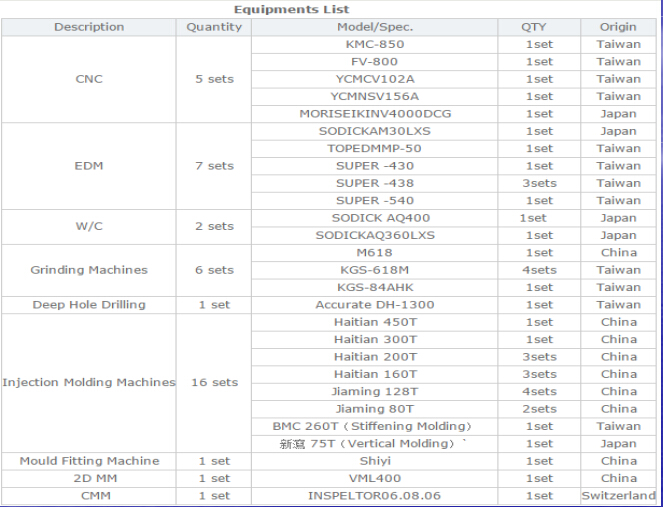Screen dimensions: 663x507
Task: Click 4sets in the KGS-618M row
Action: click(539, 270)
